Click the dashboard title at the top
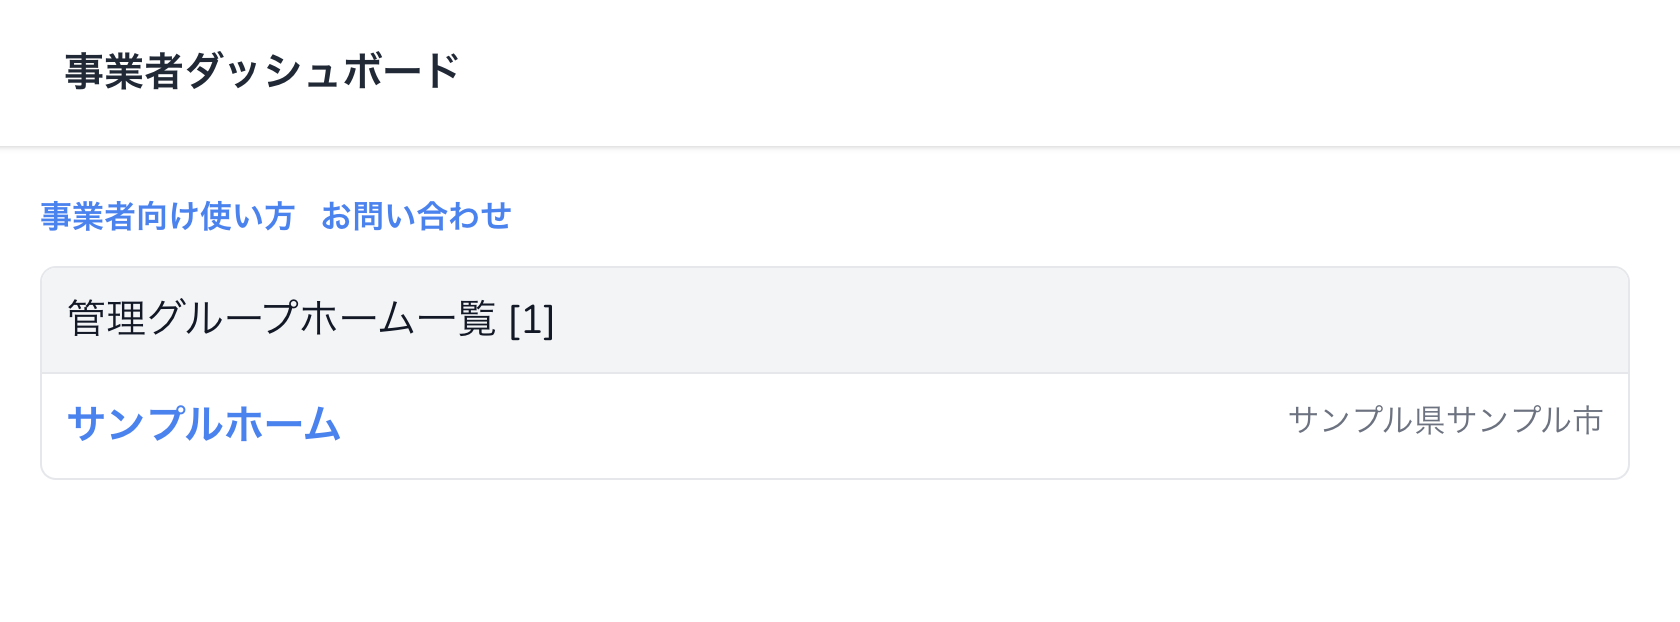 262,72
